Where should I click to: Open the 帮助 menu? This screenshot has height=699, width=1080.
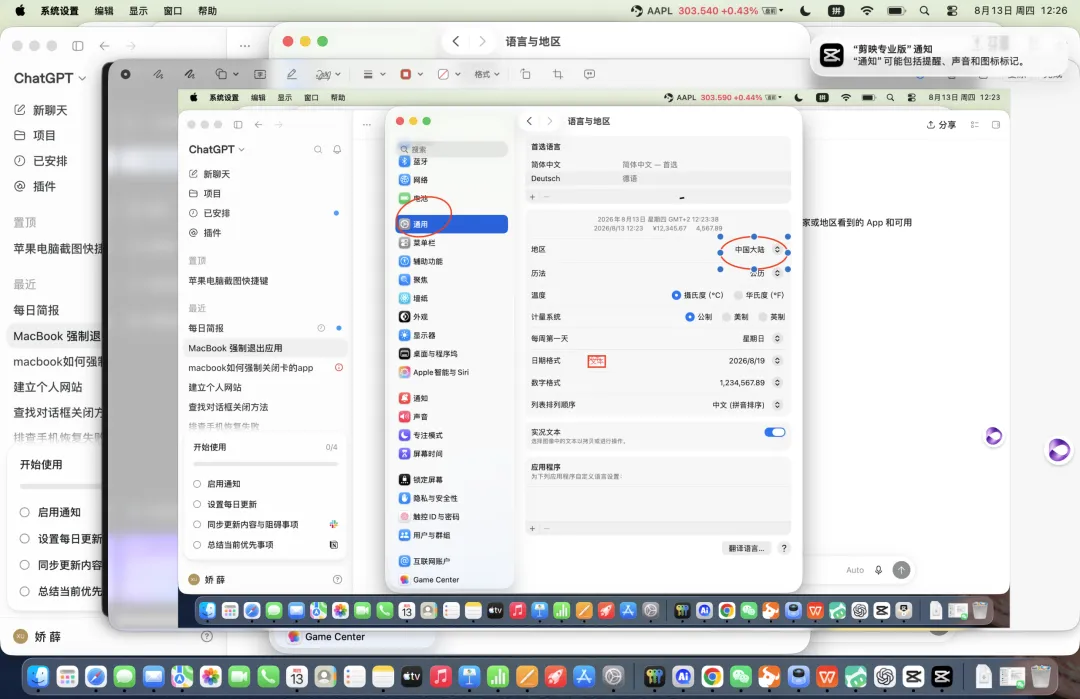[207, 11]
